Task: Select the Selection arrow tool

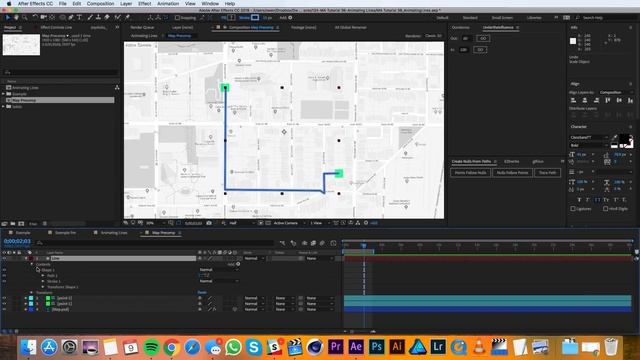Action: [x=7, y=18]
